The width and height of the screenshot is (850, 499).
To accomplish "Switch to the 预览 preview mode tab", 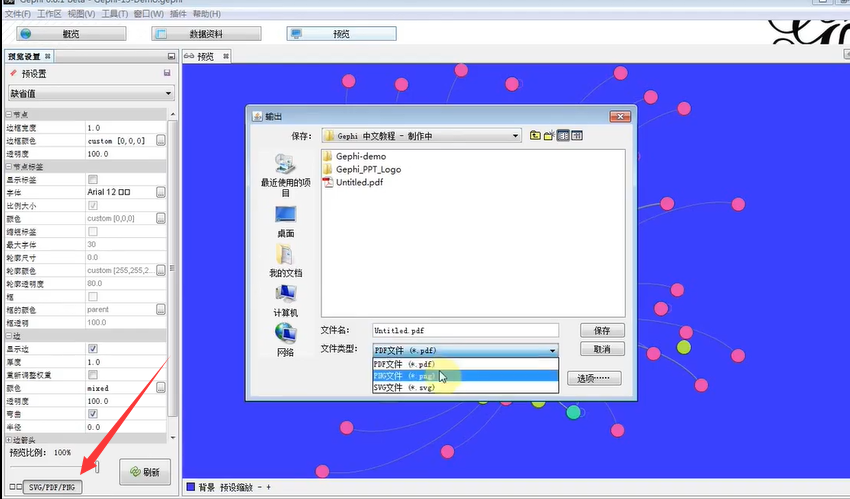I will tap(342, 34).
